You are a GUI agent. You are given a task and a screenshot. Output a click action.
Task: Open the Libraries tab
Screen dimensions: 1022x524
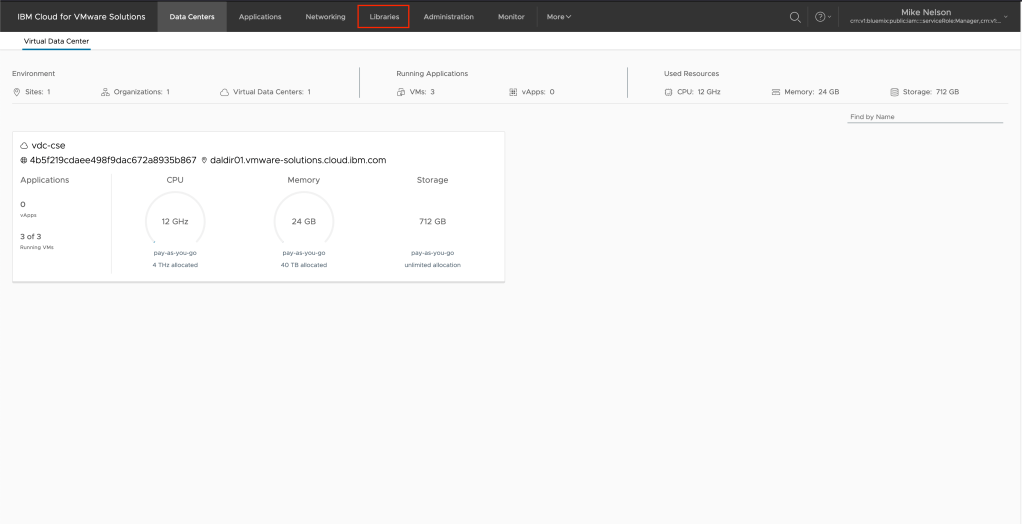tap(384, 17)
